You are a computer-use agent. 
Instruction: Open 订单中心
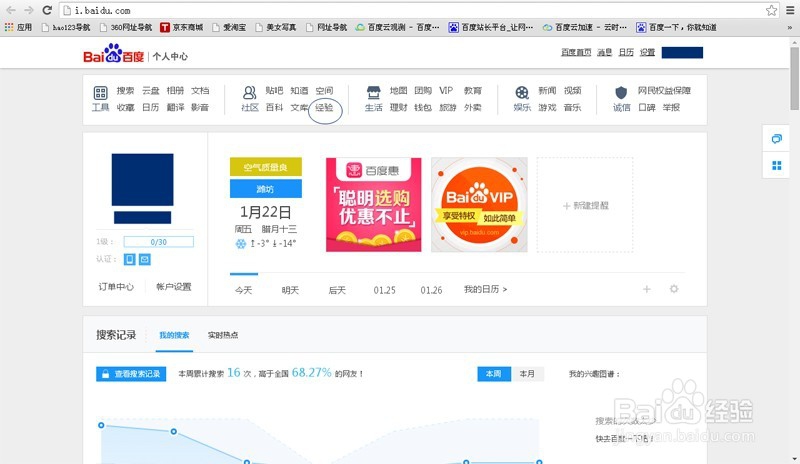116,287
